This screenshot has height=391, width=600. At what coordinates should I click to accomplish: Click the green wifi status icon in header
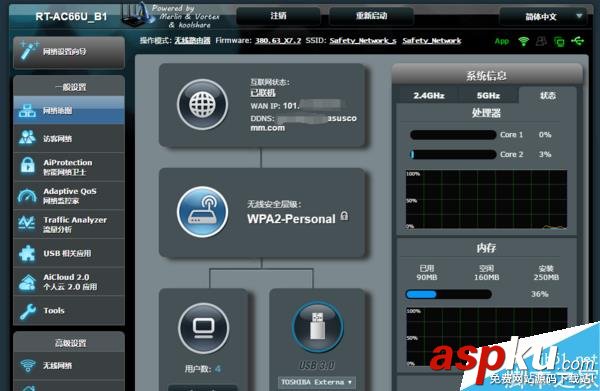tap(523, 41)
